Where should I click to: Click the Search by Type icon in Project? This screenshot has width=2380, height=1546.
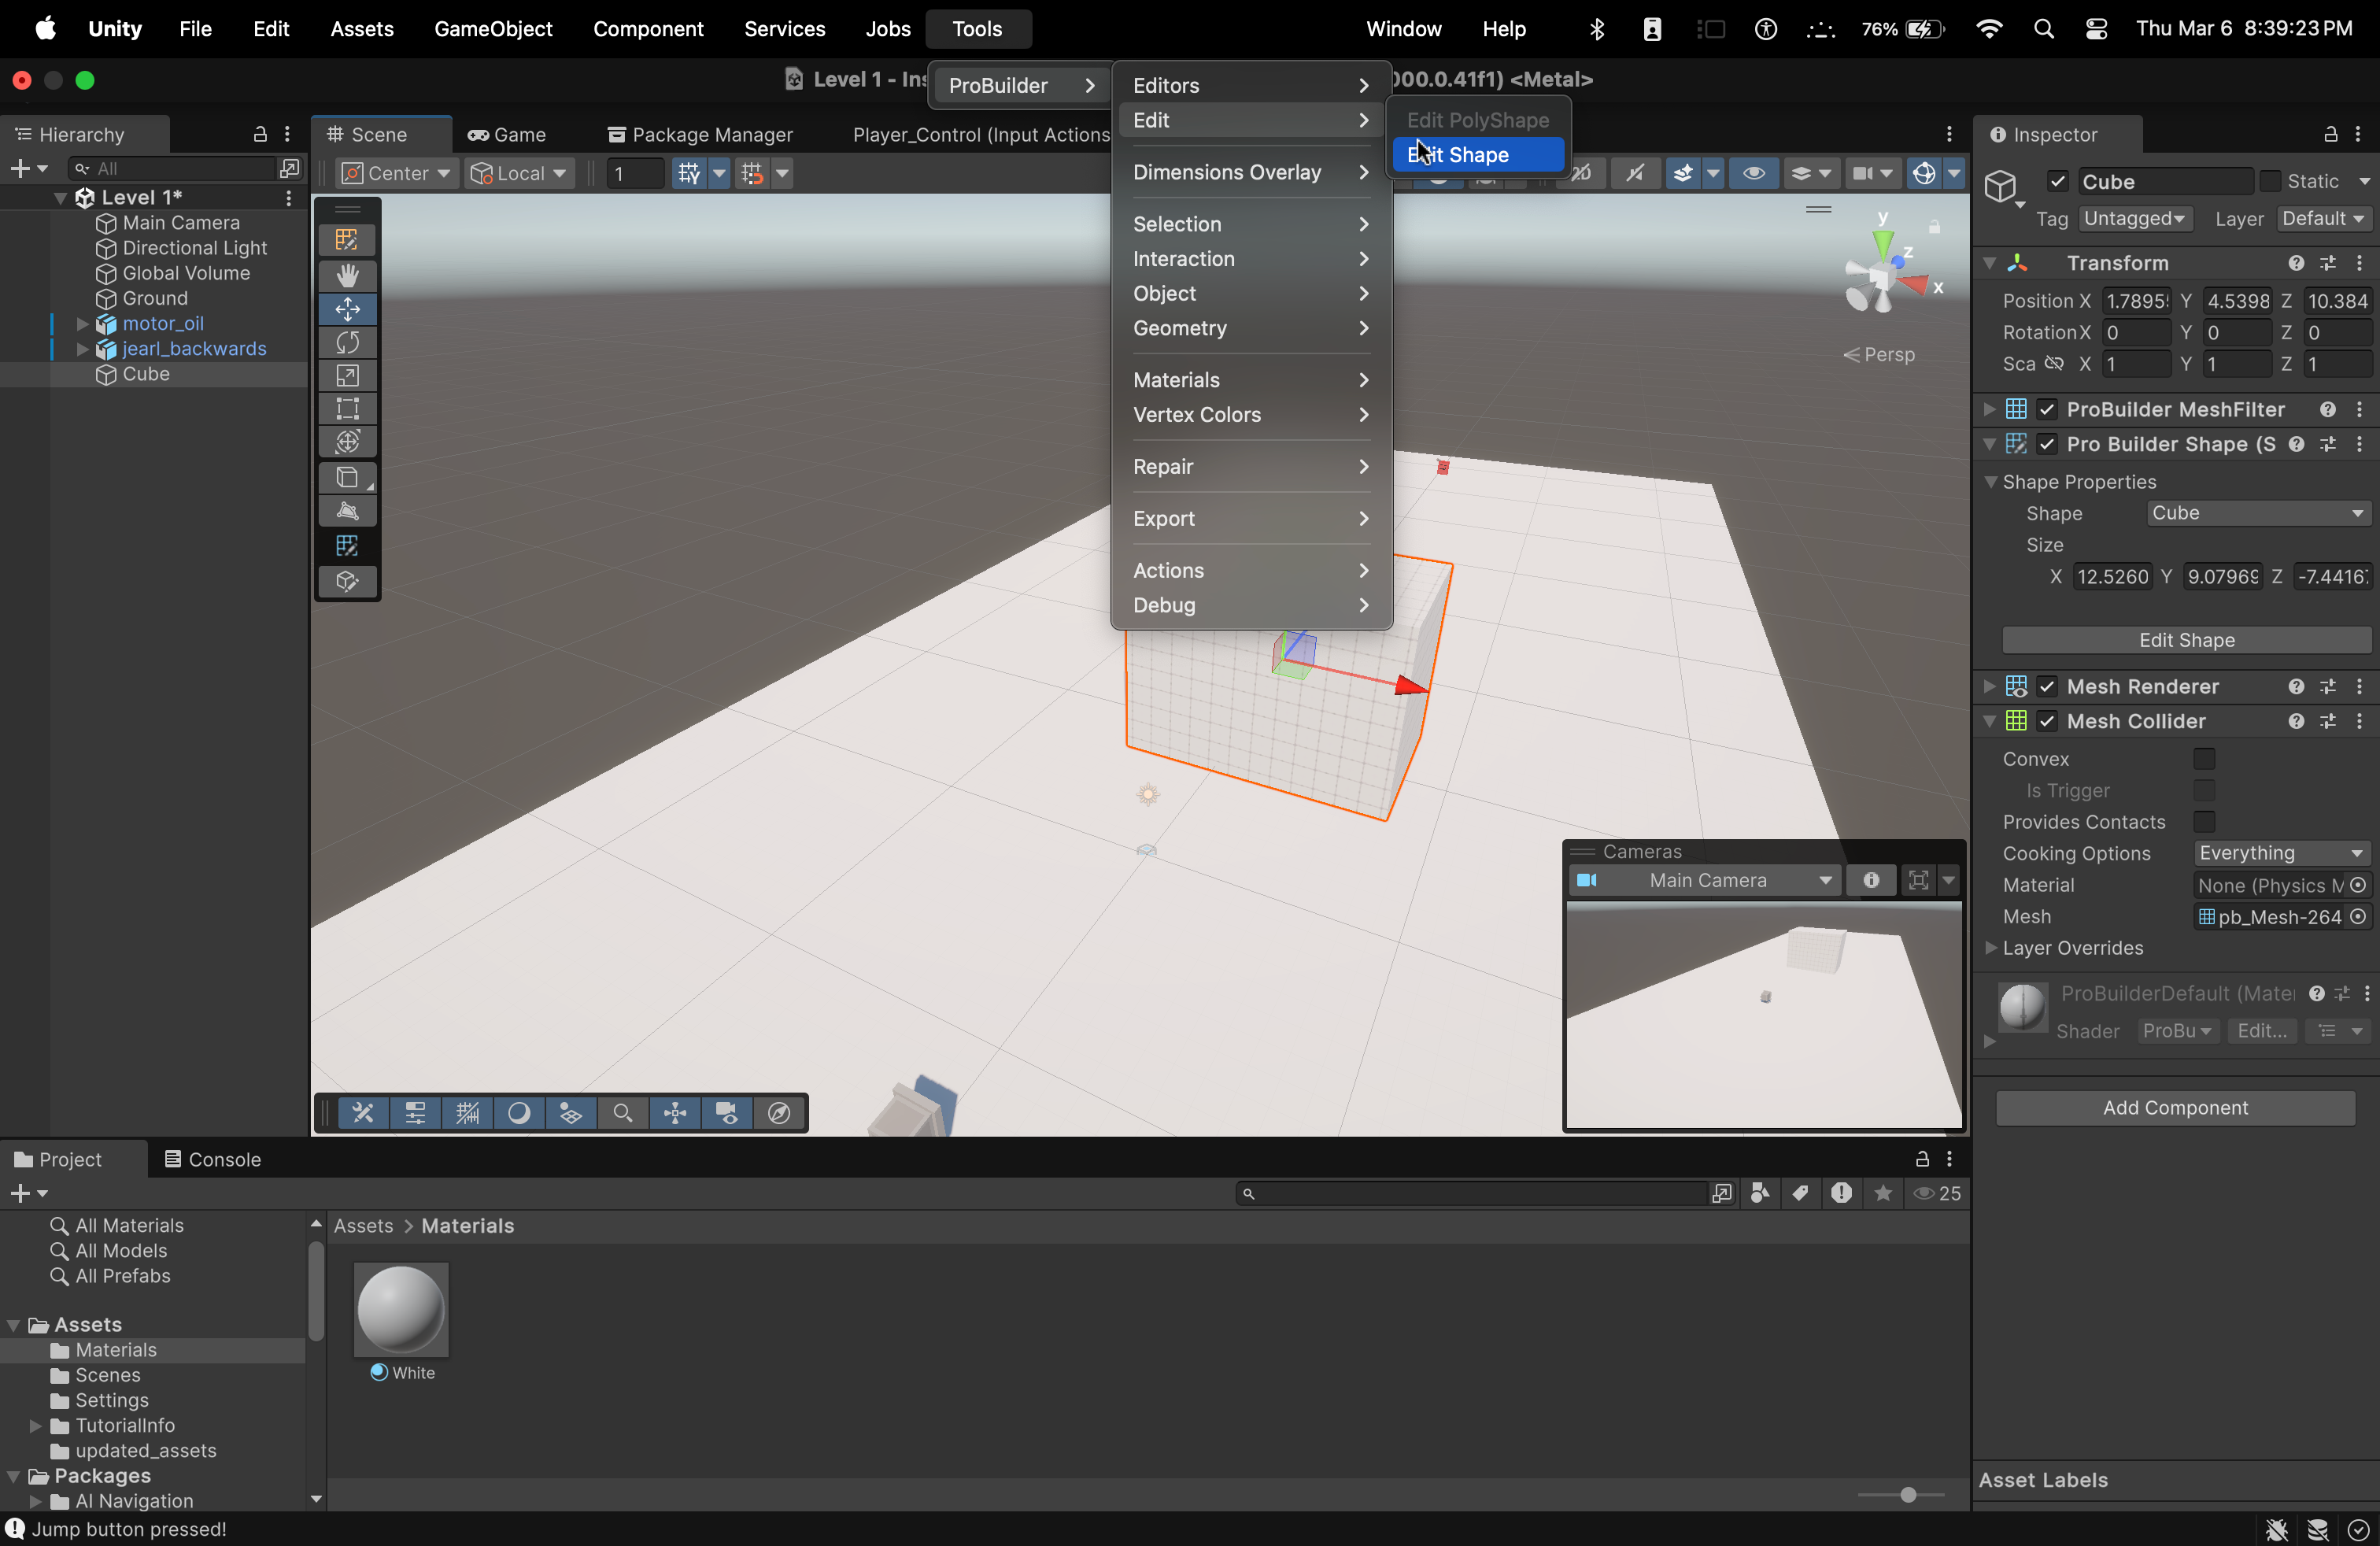point(1761,1193)
